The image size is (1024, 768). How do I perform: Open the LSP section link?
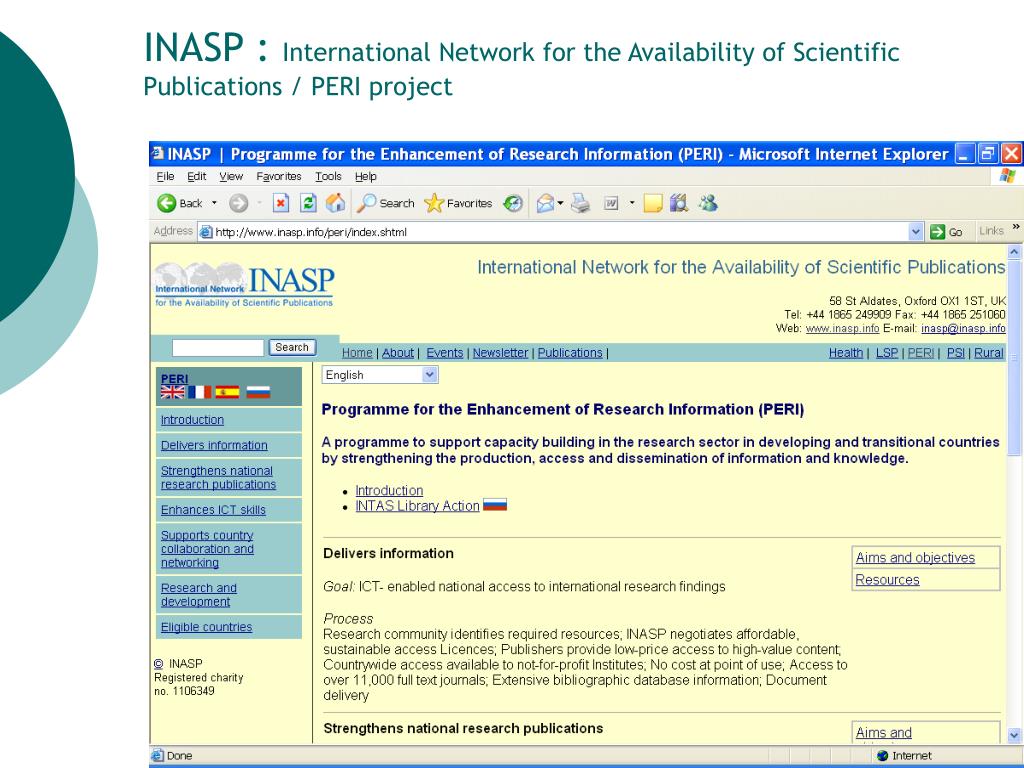[x=887, y=353]
